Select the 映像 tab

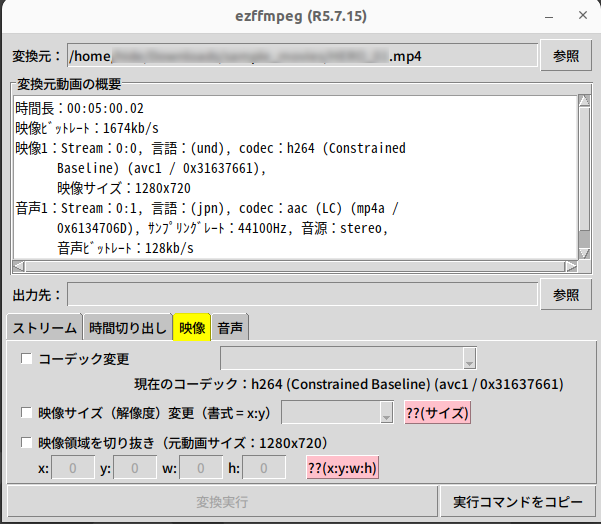[x=191, y=327]
